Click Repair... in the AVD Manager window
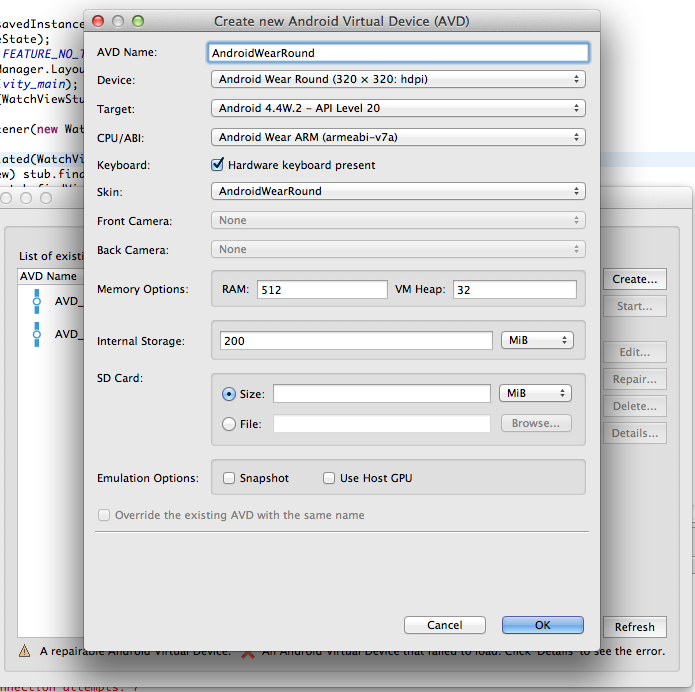Screen dimensions: 695x692 (634, 379)
